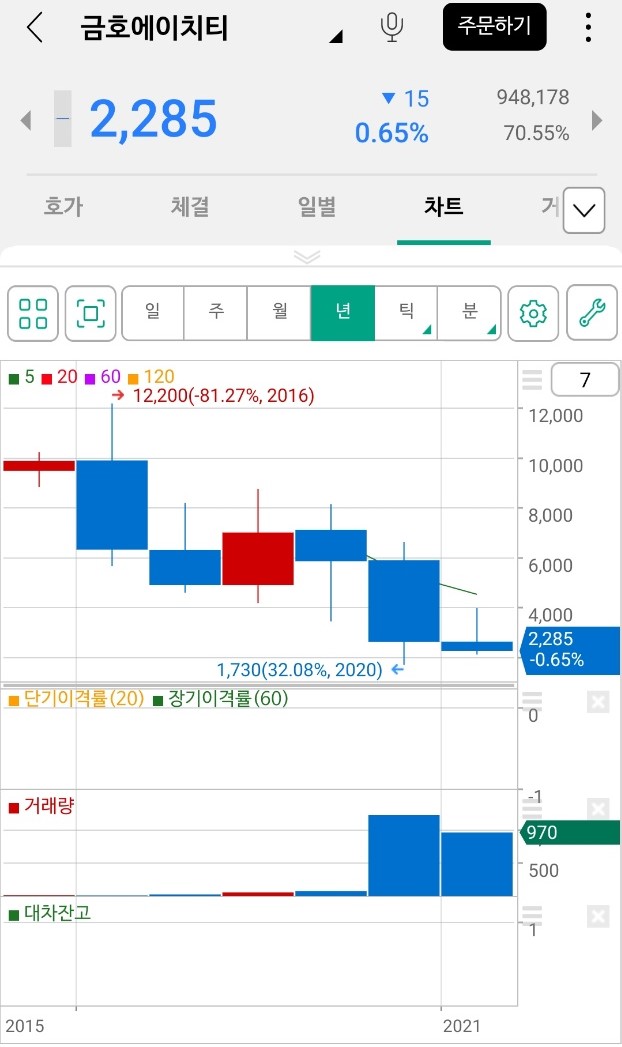Viewport: 622px width, 1047px height.
Task: Tap the 장기이격률(60) legend label
Action: (x=221, y=699)
